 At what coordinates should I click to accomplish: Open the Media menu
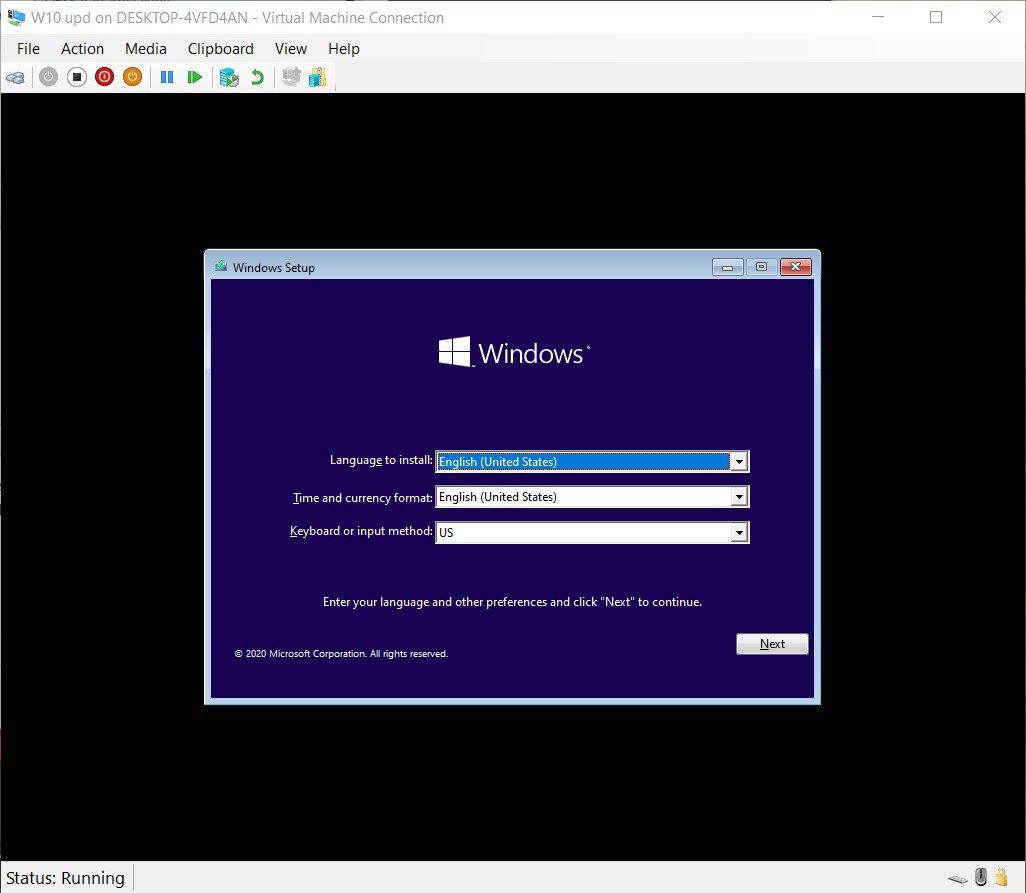145,49
